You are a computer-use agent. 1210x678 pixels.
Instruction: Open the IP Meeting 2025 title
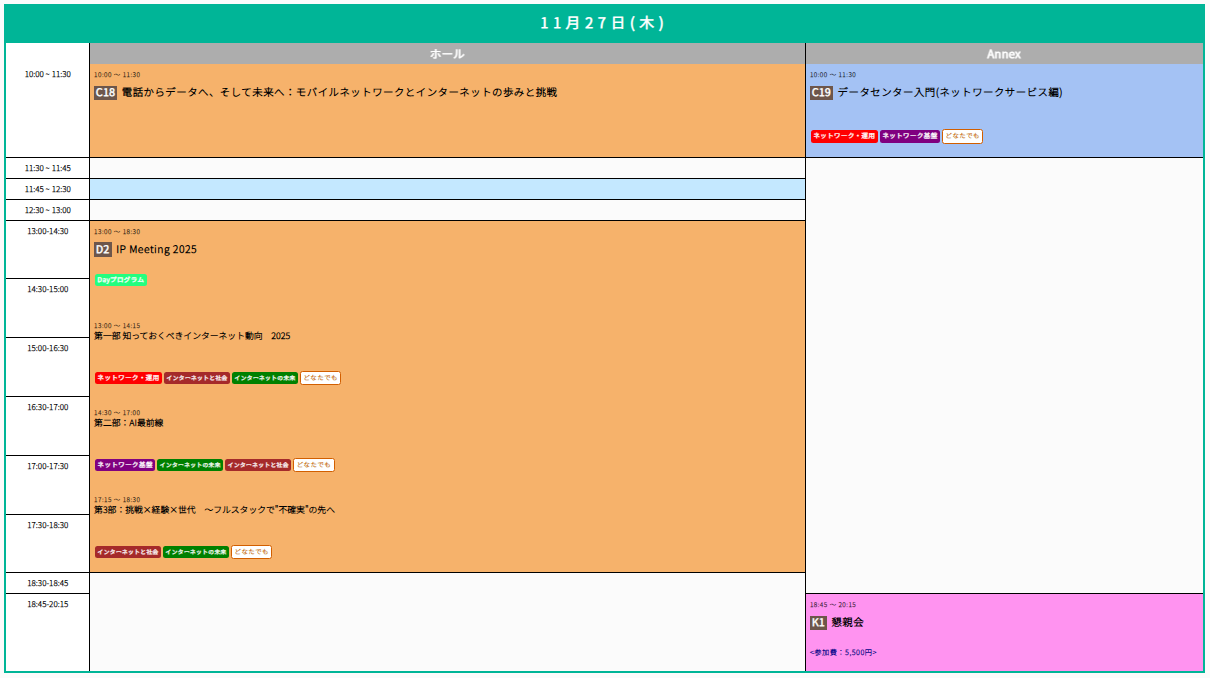click(x=156, y=250)
